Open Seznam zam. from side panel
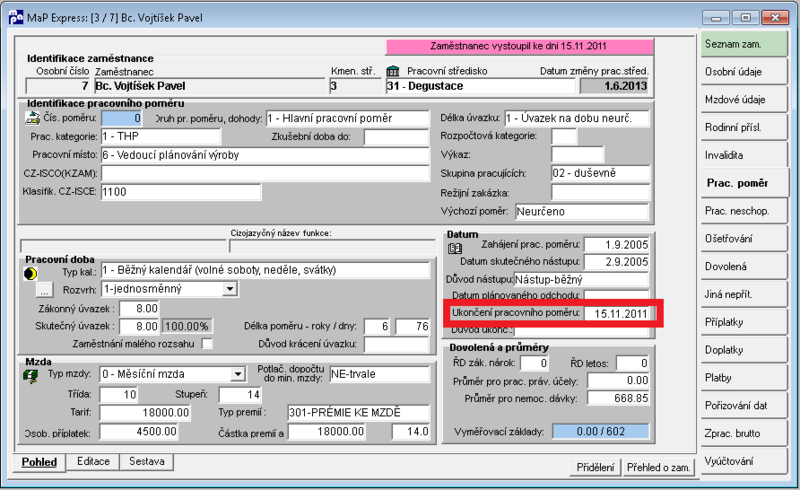 744,44
